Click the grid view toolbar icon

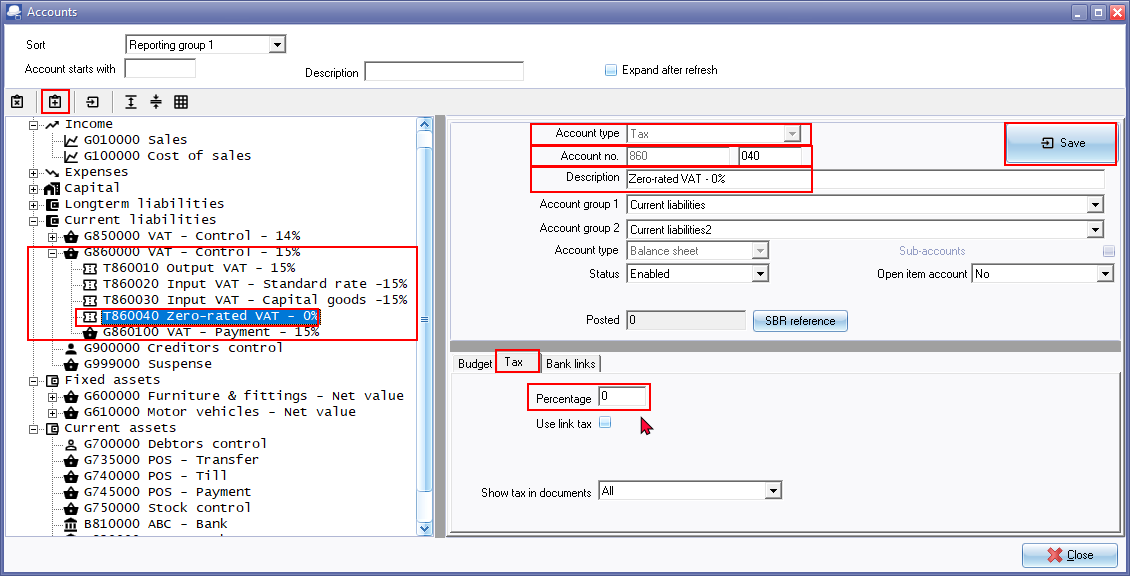pyautogui.click(x=181, y=102)
